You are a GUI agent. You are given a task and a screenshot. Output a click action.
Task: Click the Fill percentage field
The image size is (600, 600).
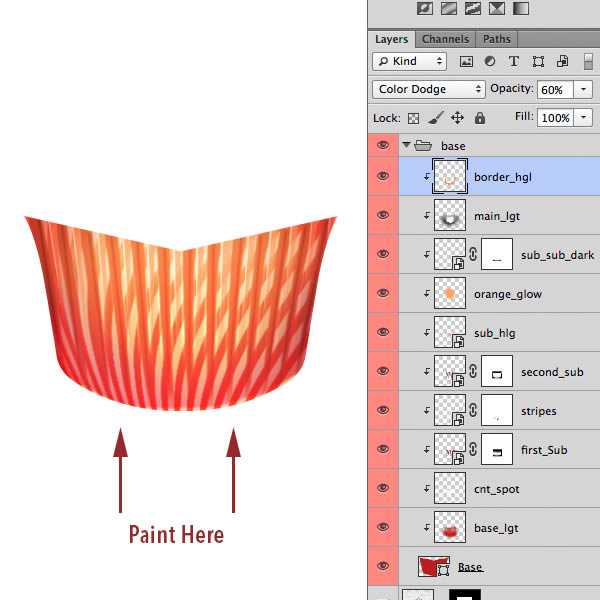coord(555,118)
